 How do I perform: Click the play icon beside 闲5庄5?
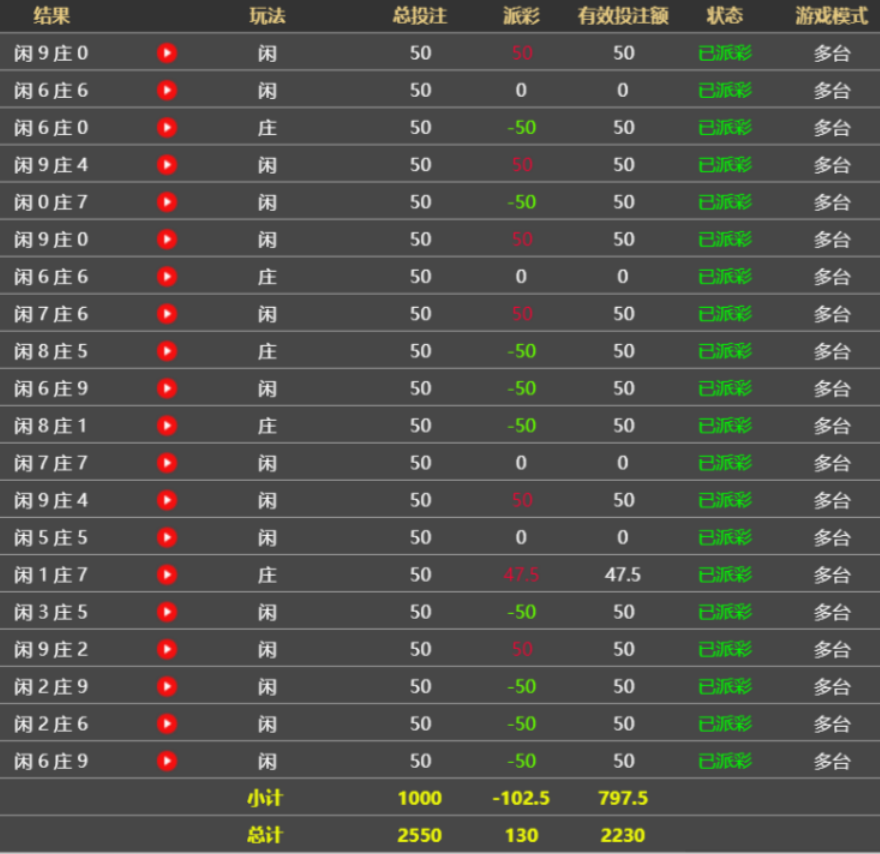[167, 538]
